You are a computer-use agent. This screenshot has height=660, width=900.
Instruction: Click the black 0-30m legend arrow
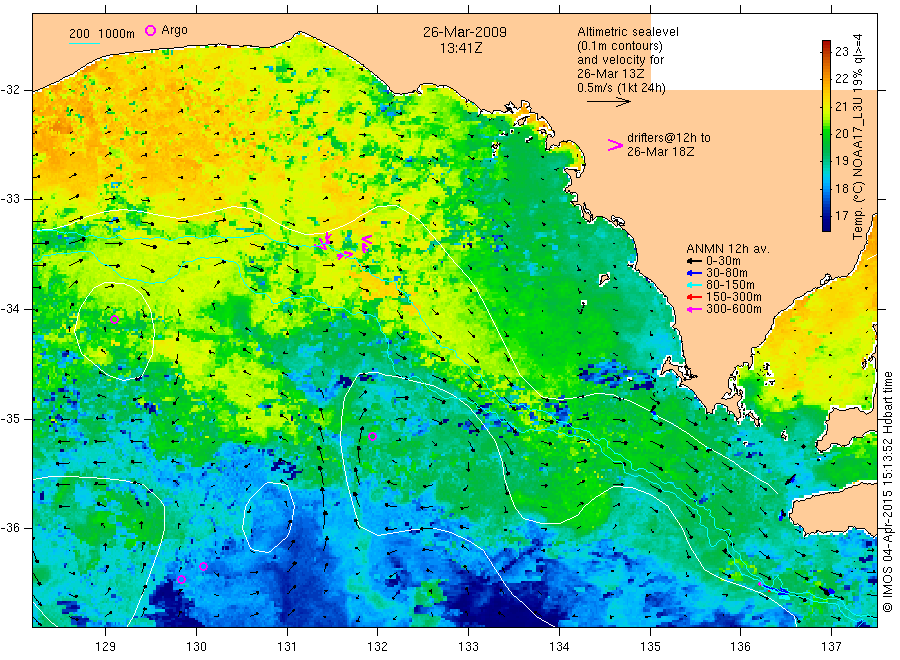[x=695, y=261]
